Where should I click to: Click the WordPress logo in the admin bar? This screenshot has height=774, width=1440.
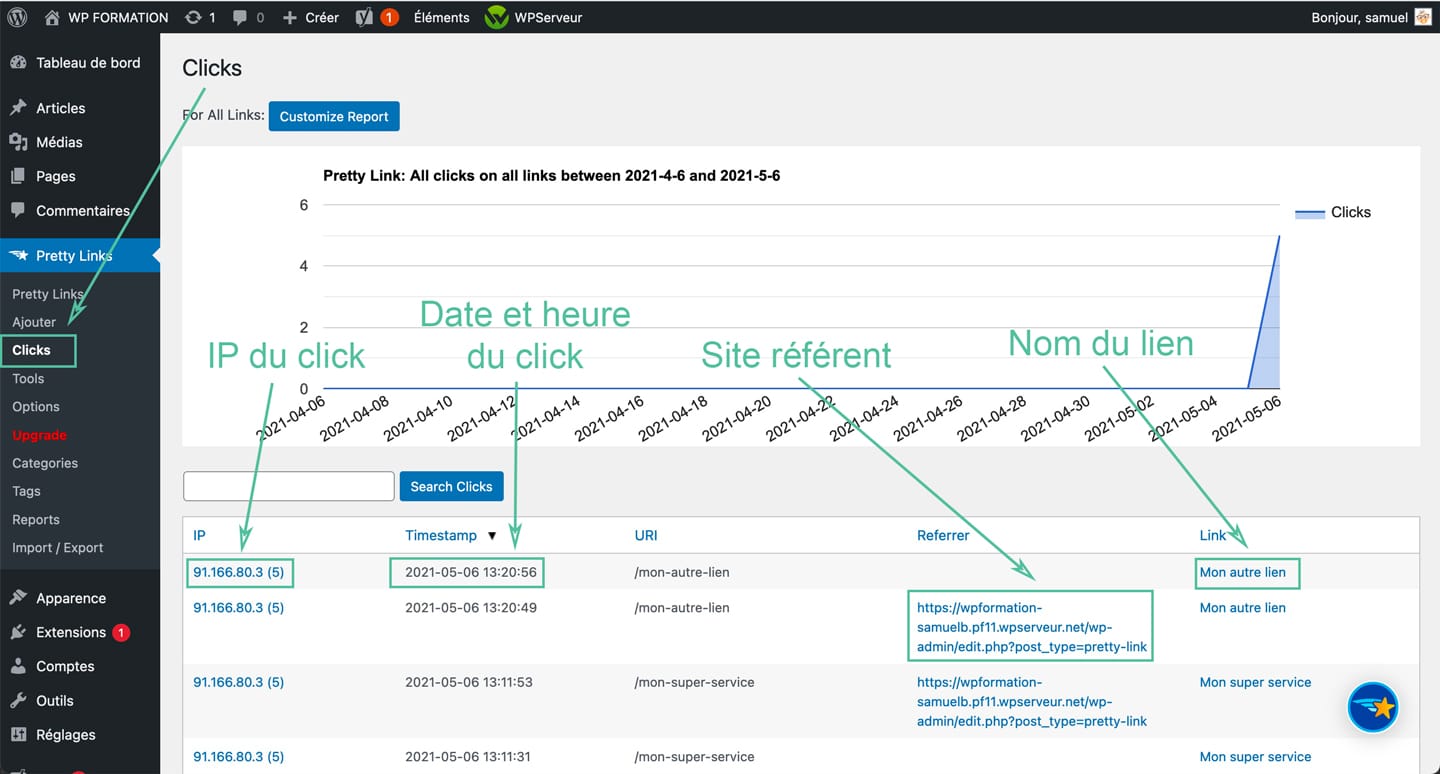[x=16, y=16]
